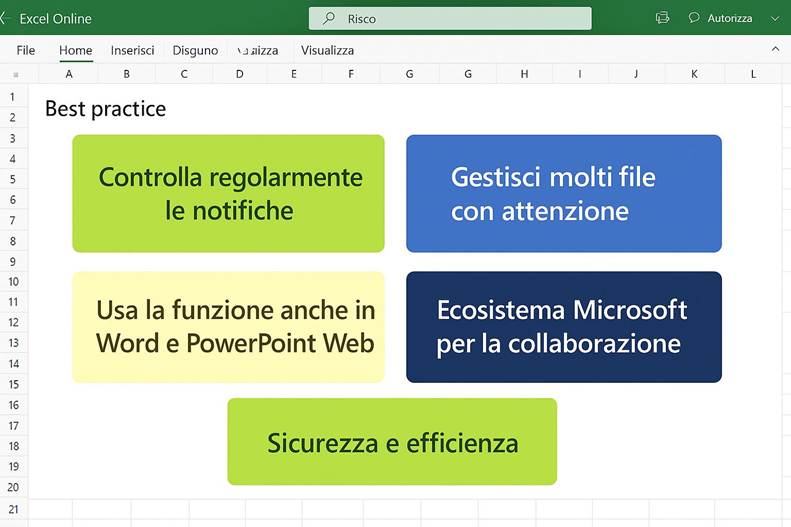Select column K header
This screenshot has width=791, height=527.
tap(694, 74)
